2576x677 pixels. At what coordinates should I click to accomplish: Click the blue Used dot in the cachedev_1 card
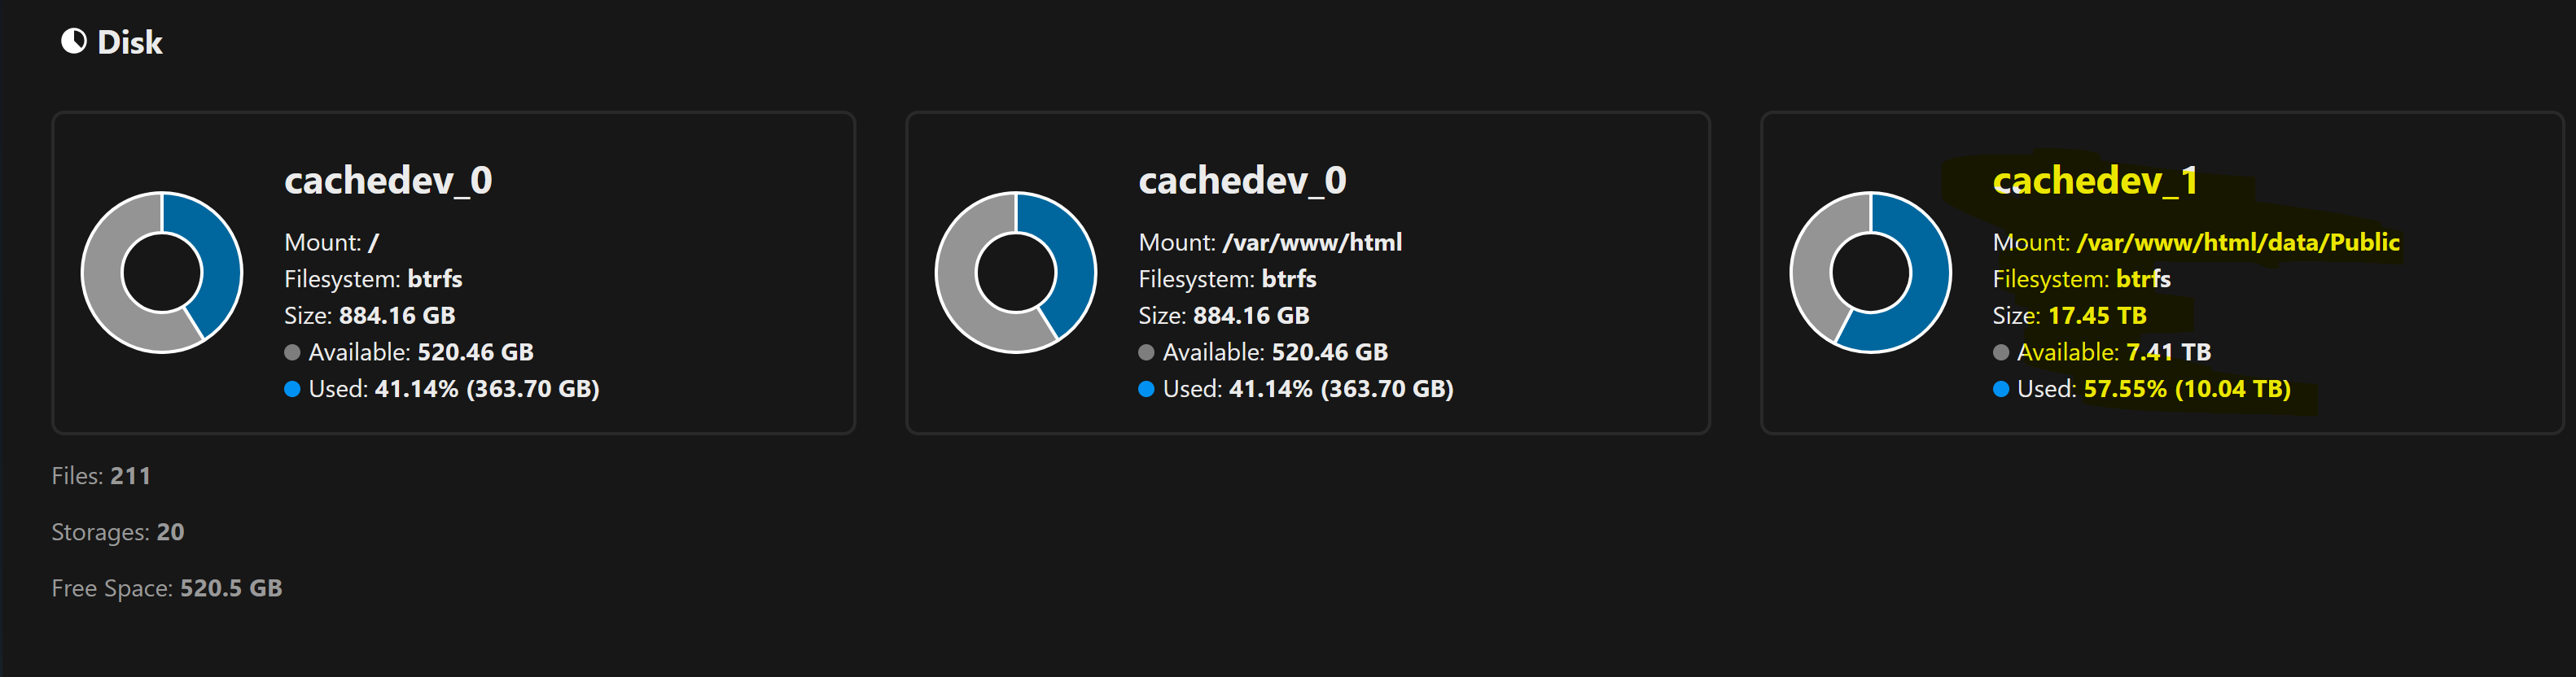(2001, 389)
